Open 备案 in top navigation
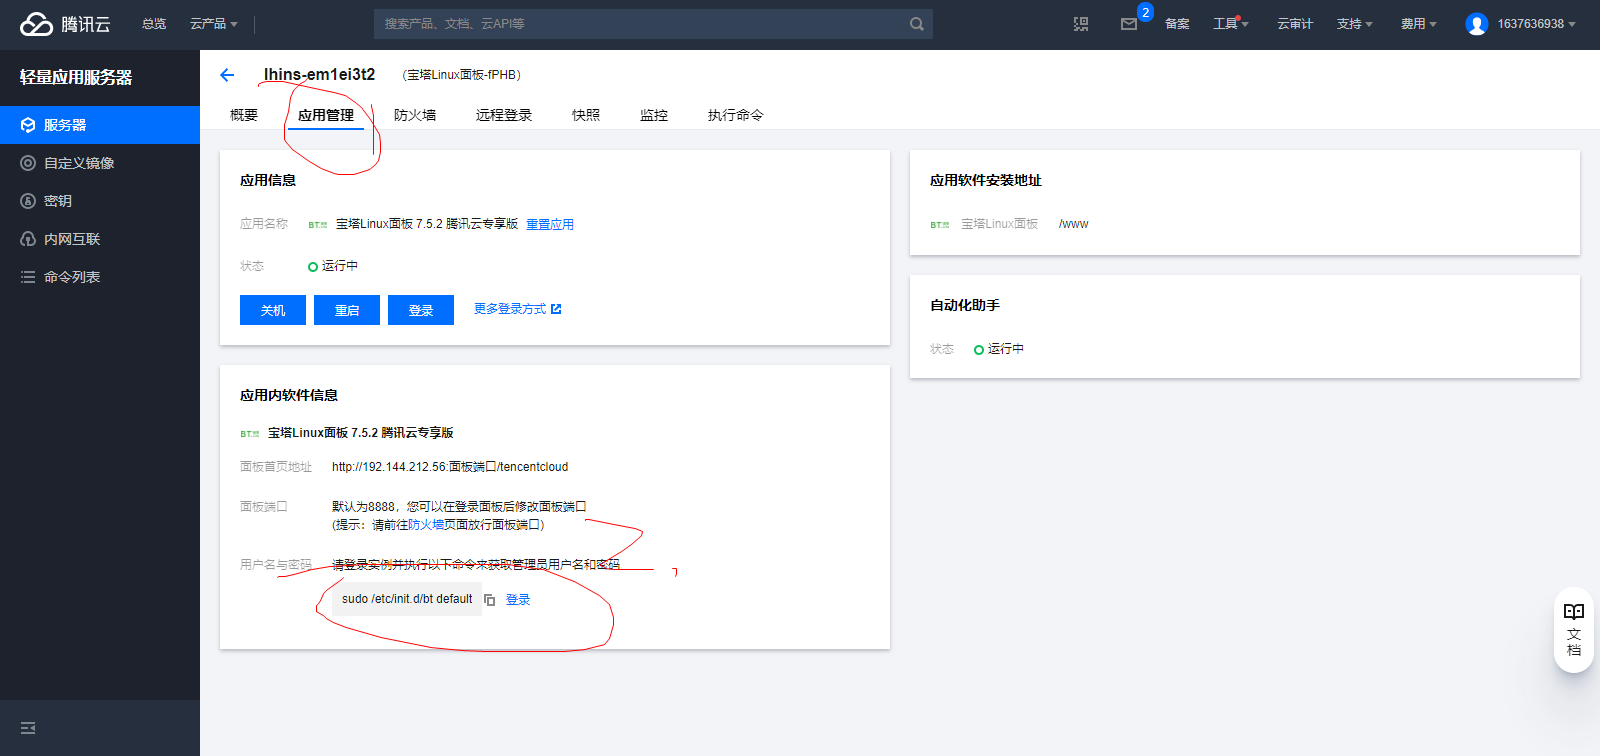 click(x=1177, y=24)
